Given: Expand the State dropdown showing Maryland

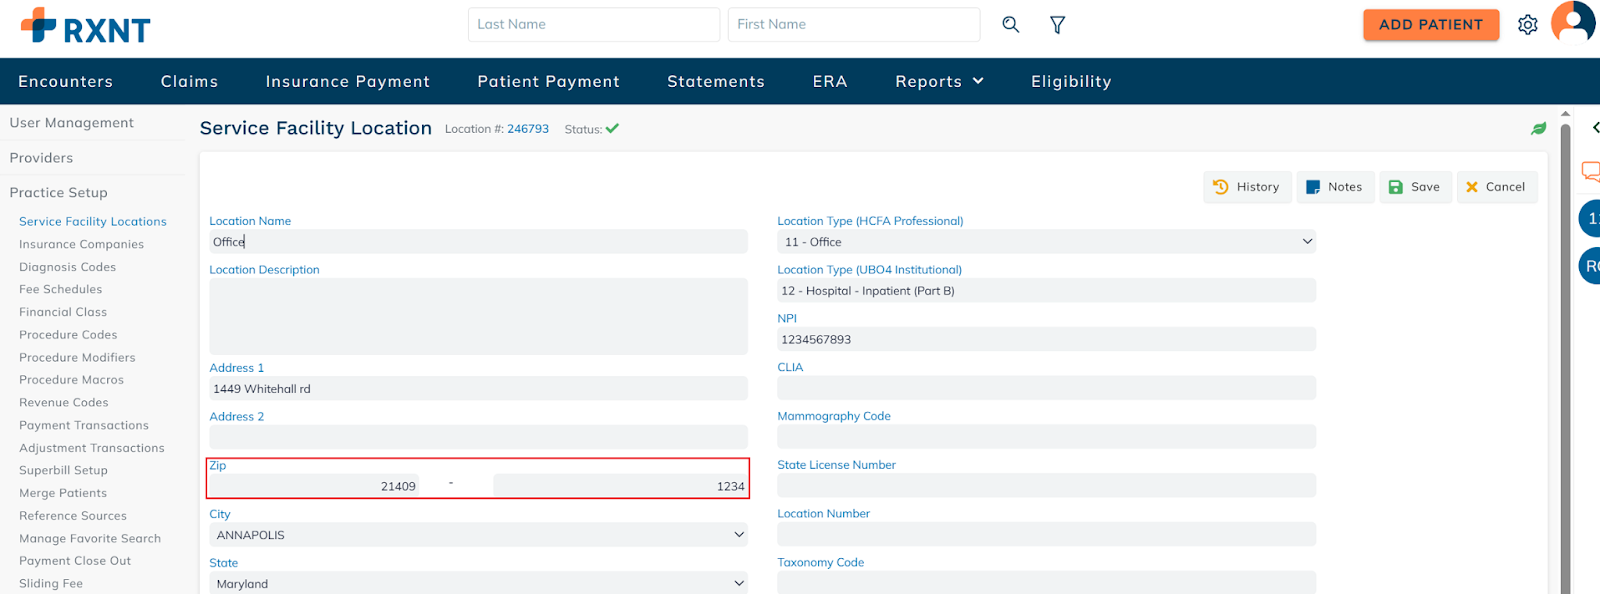Looking at the screenshot, I should point(478,583).
